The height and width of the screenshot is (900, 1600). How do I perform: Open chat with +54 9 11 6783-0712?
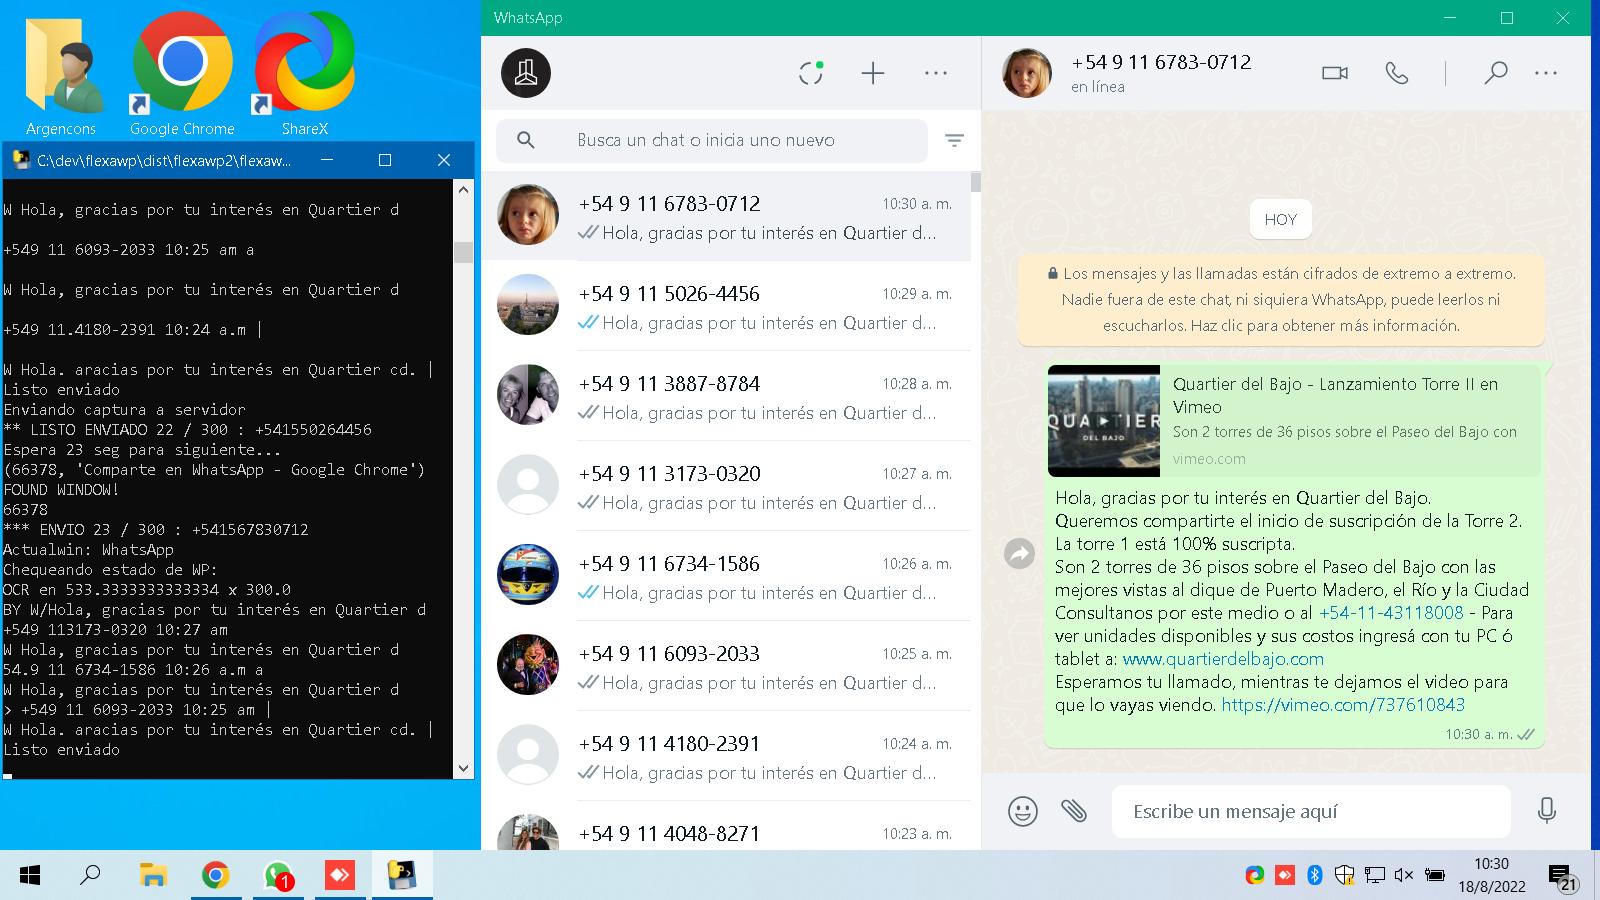(x=726, y=217)
